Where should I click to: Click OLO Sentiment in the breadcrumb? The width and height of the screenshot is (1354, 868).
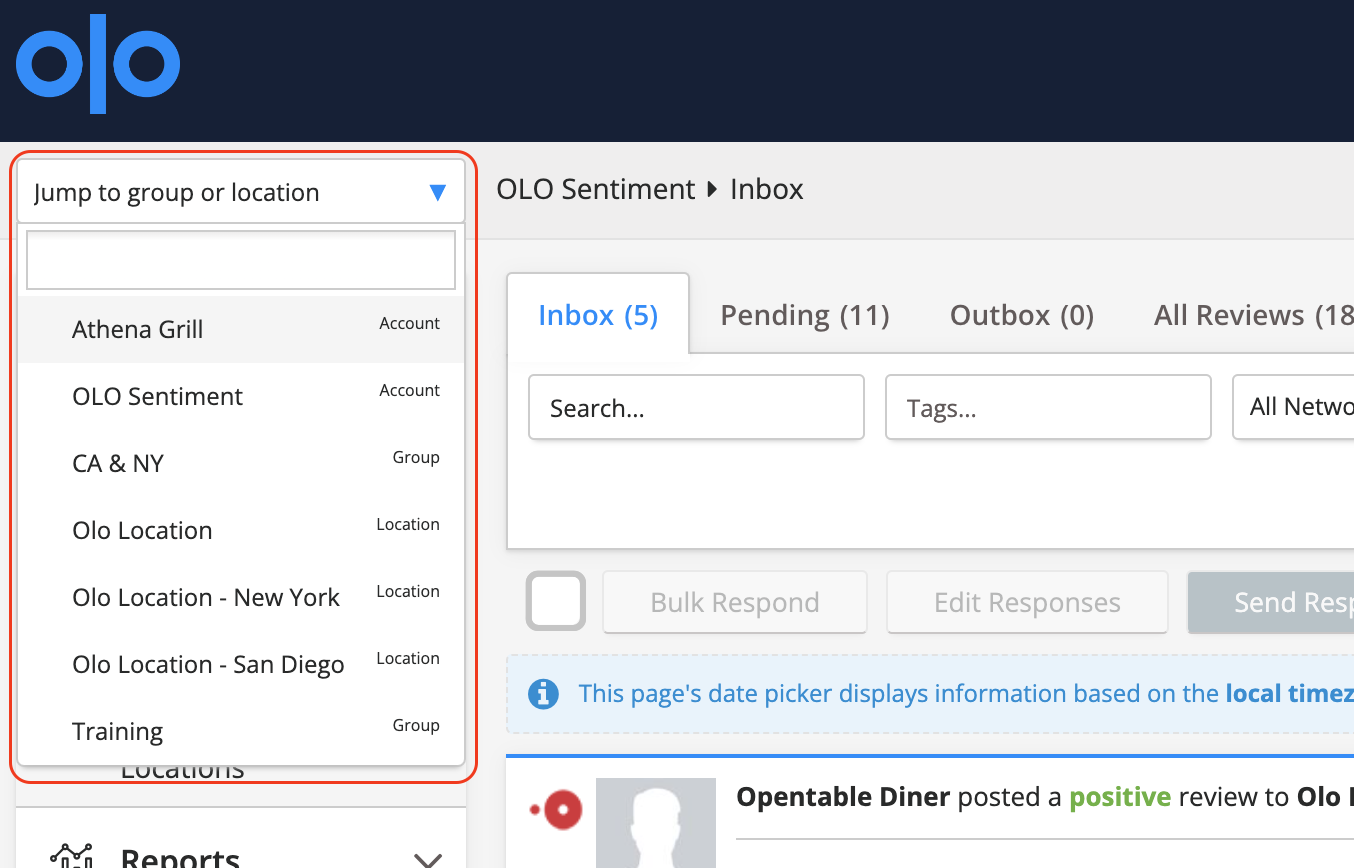tap(595, 189)
